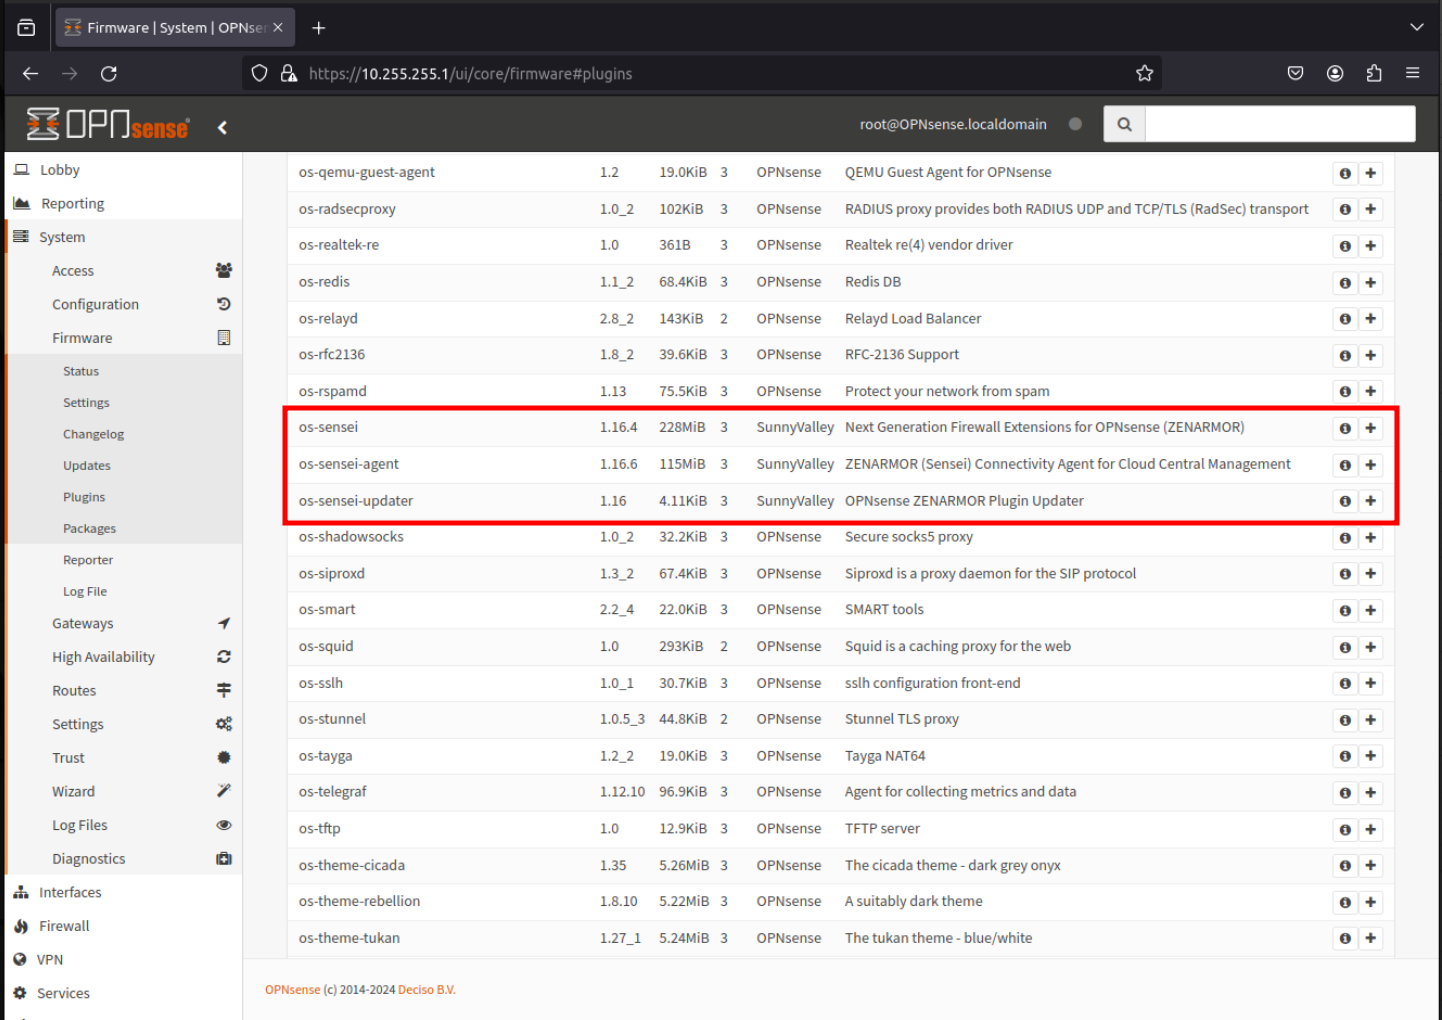Open the Lobby menu section
This screenshot has height=1020, width=1442.
(x=123, y=170)
